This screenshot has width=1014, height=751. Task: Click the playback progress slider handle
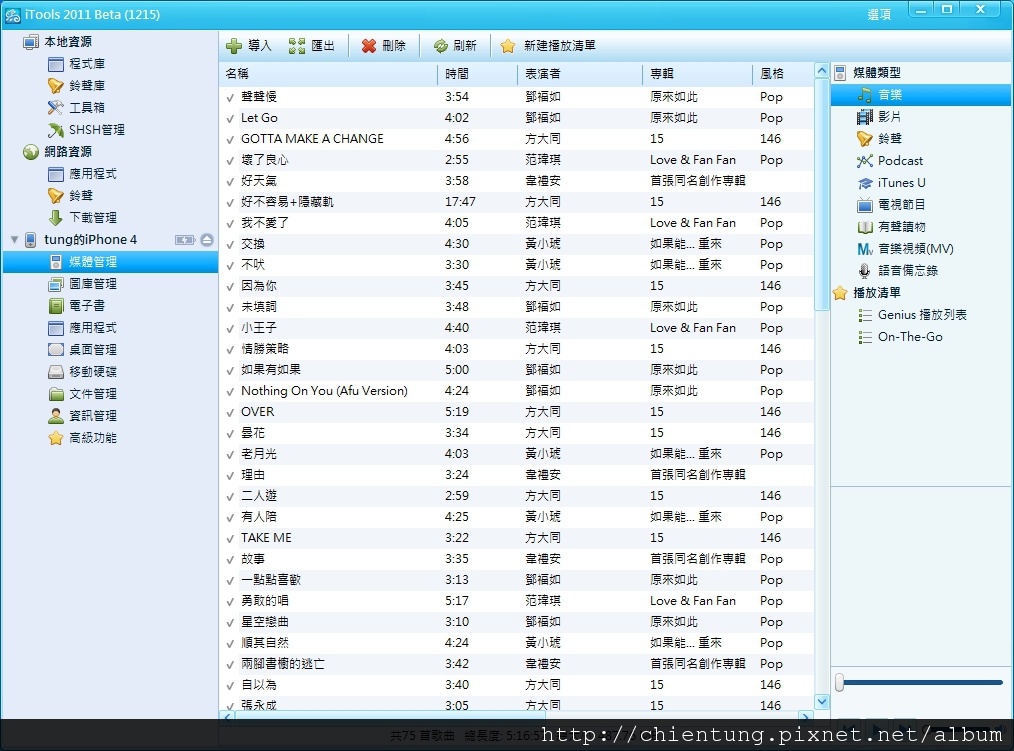click(839, 682)
